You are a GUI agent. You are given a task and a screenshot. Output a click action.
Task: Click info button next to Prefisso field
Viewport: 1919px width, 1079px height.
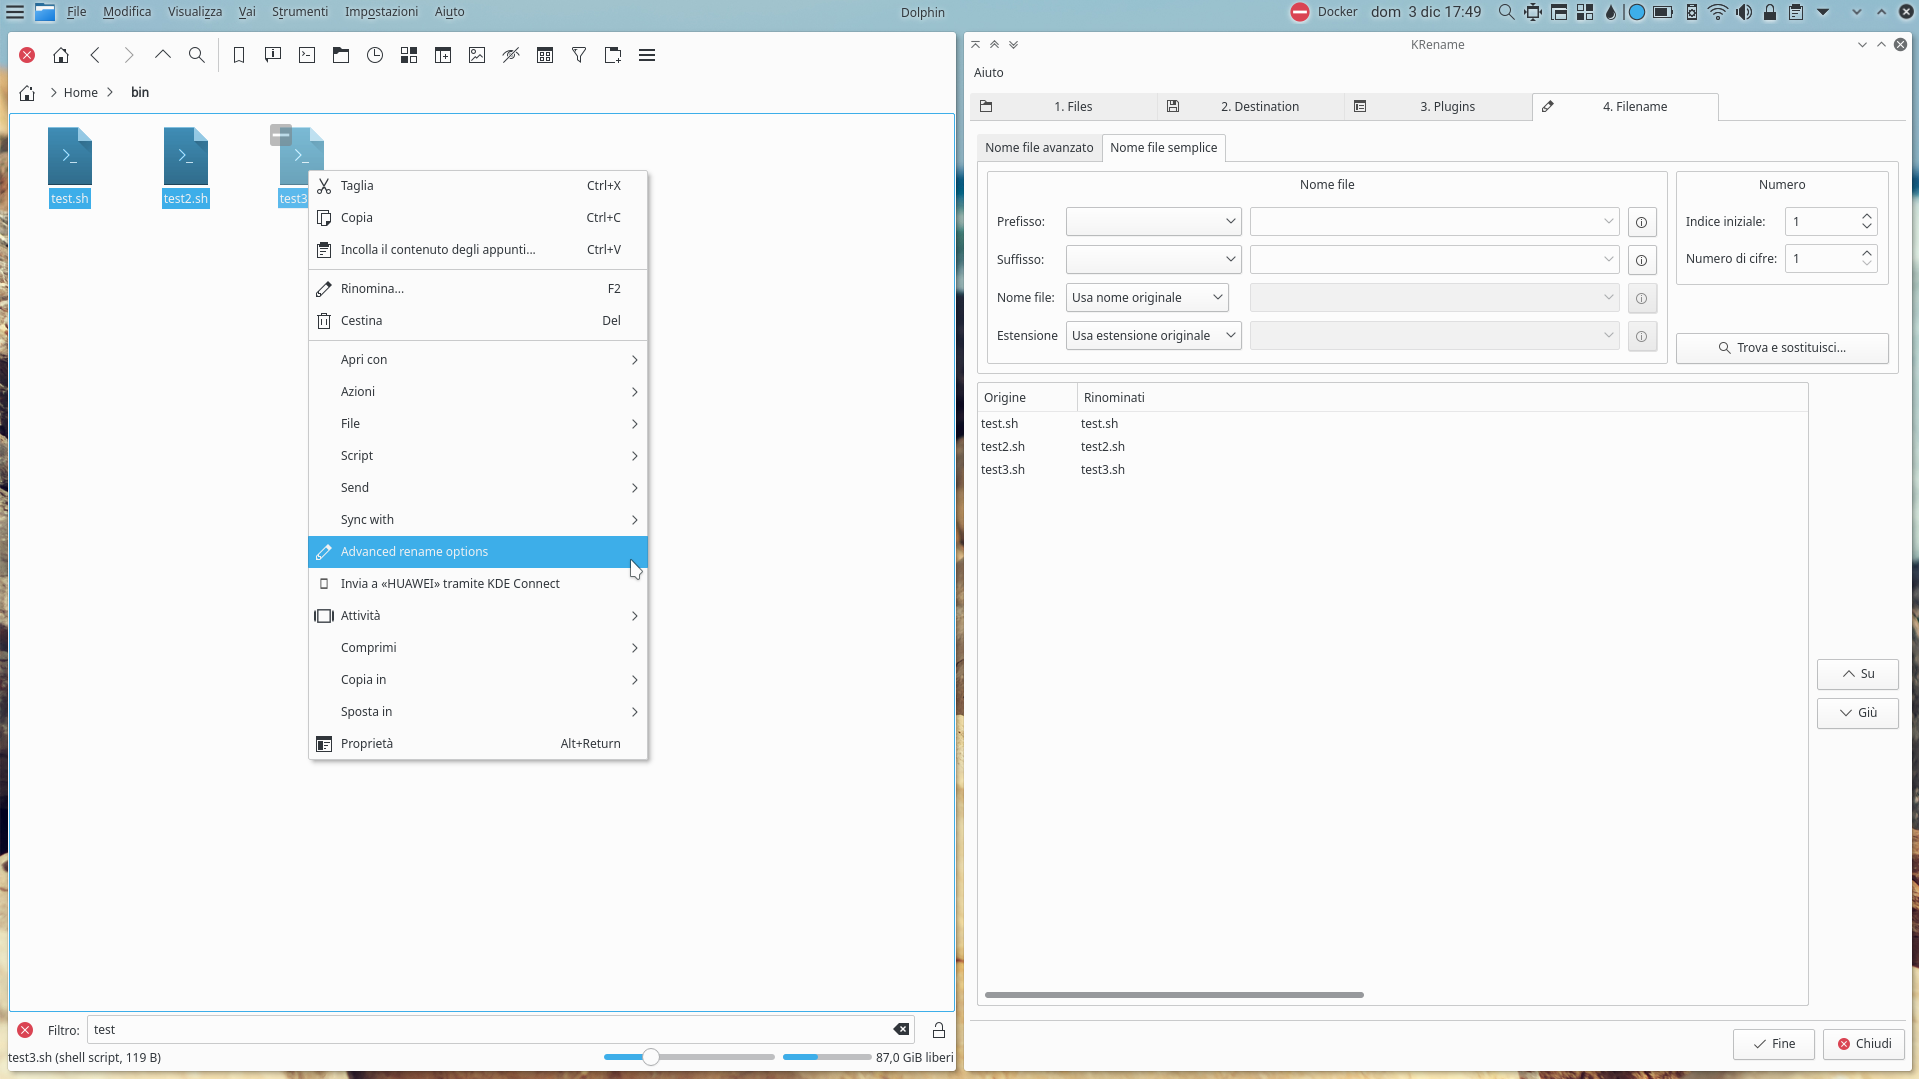[x=1641, y=222]
